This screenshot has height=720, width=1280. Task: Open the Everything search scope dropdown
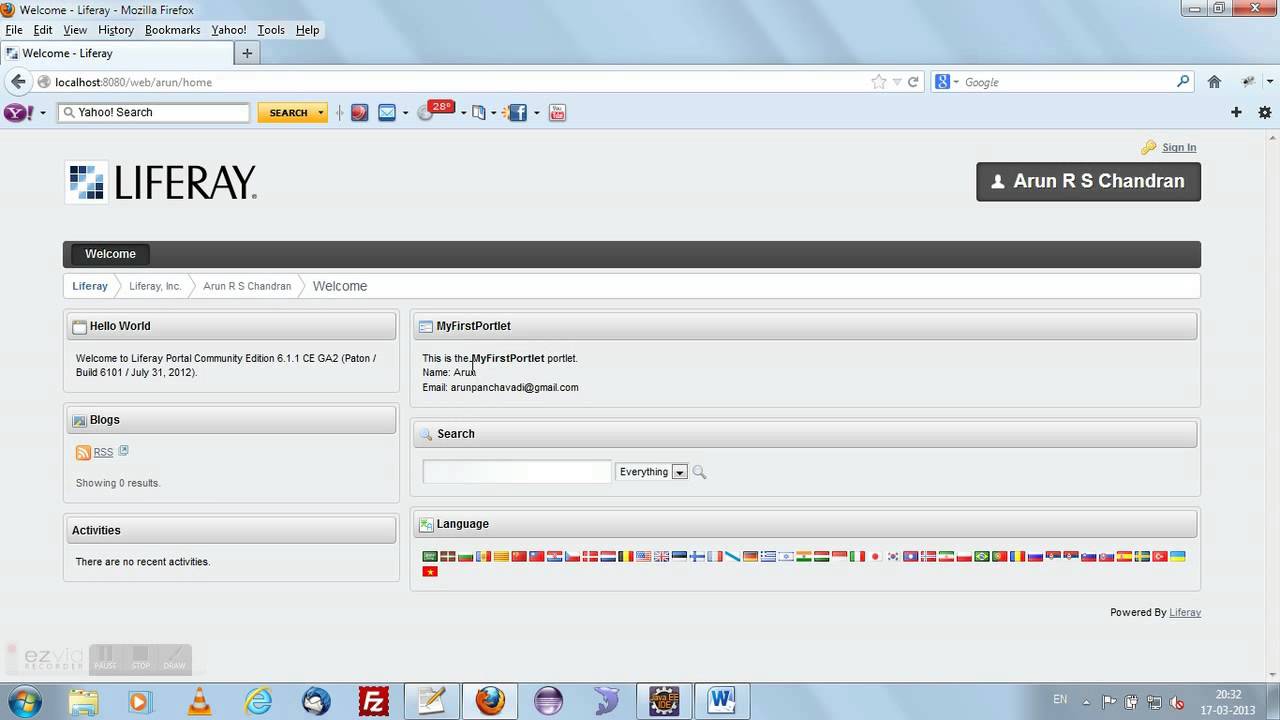pos(679,472)
